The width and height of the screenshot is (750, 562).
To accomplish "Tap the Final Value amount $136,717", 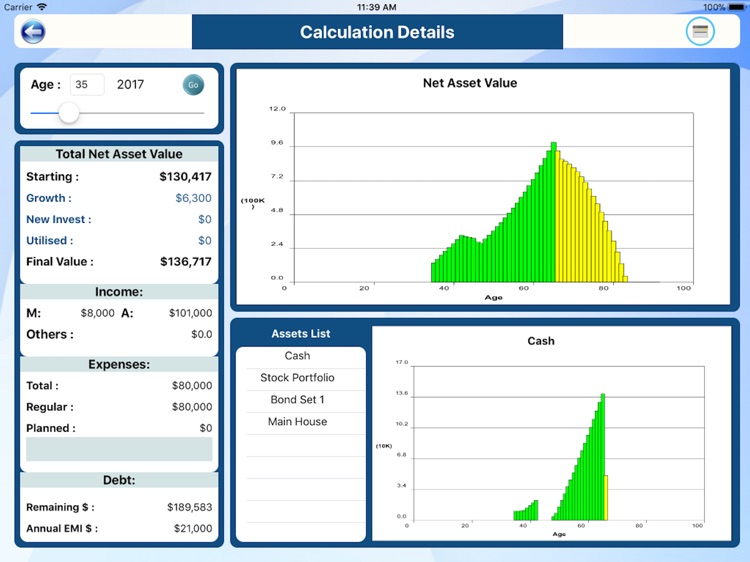I will coord(185,262).
